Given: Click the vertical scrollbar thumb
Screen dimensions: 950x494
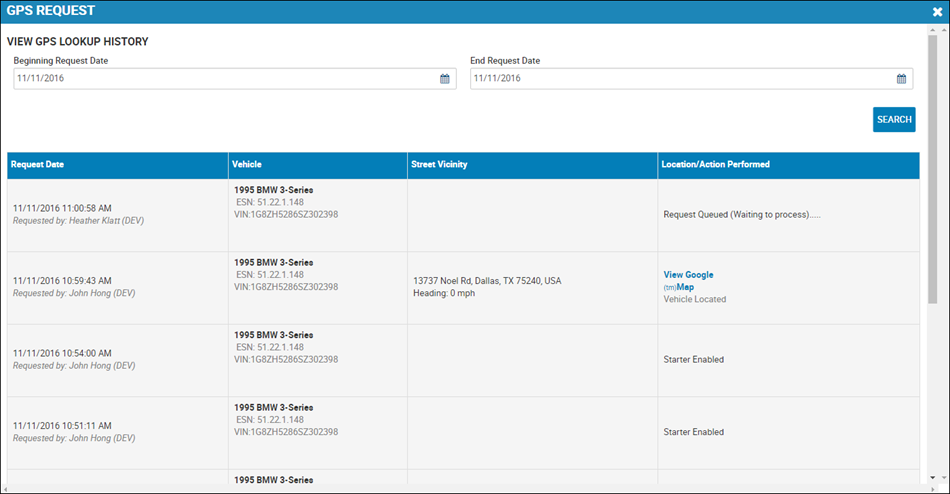Looking at the screenshot, I should 932,169.
